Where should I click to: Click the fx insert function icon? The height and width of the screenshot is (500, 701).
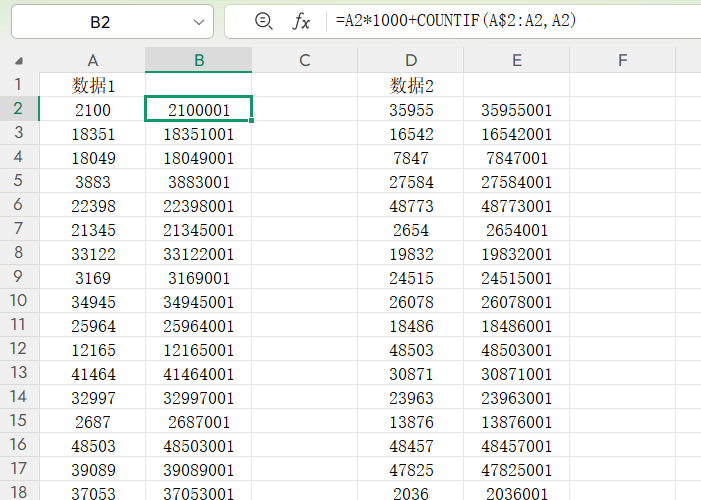pyautogui.click(x=301, y=21)
